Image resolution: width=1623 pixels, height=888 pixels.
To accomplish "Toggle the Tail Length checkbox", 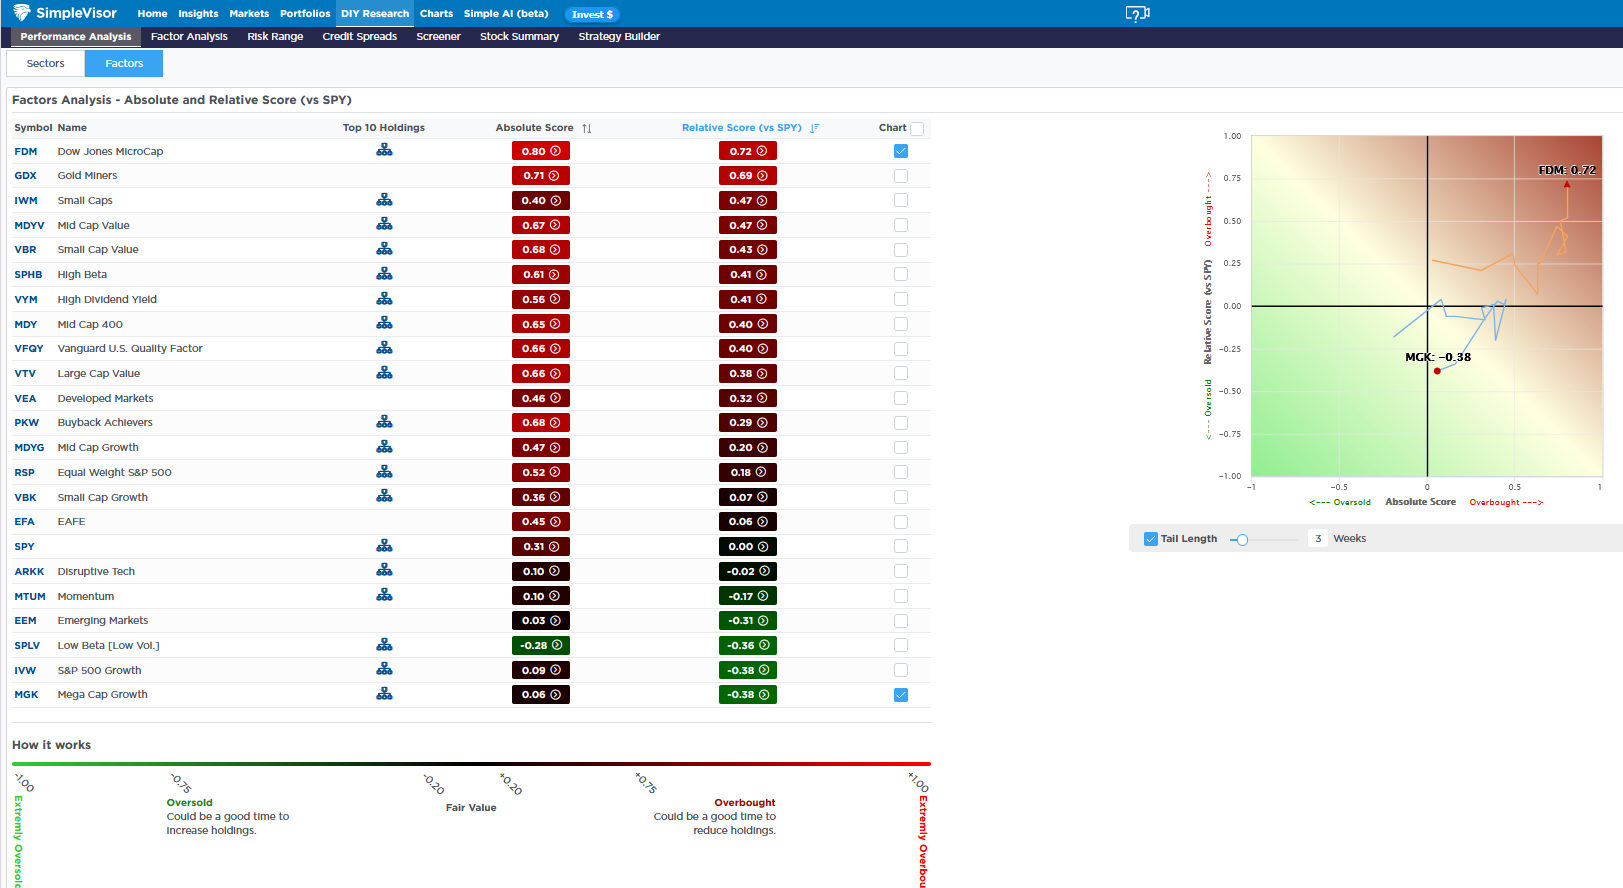I will [1150, 539].
